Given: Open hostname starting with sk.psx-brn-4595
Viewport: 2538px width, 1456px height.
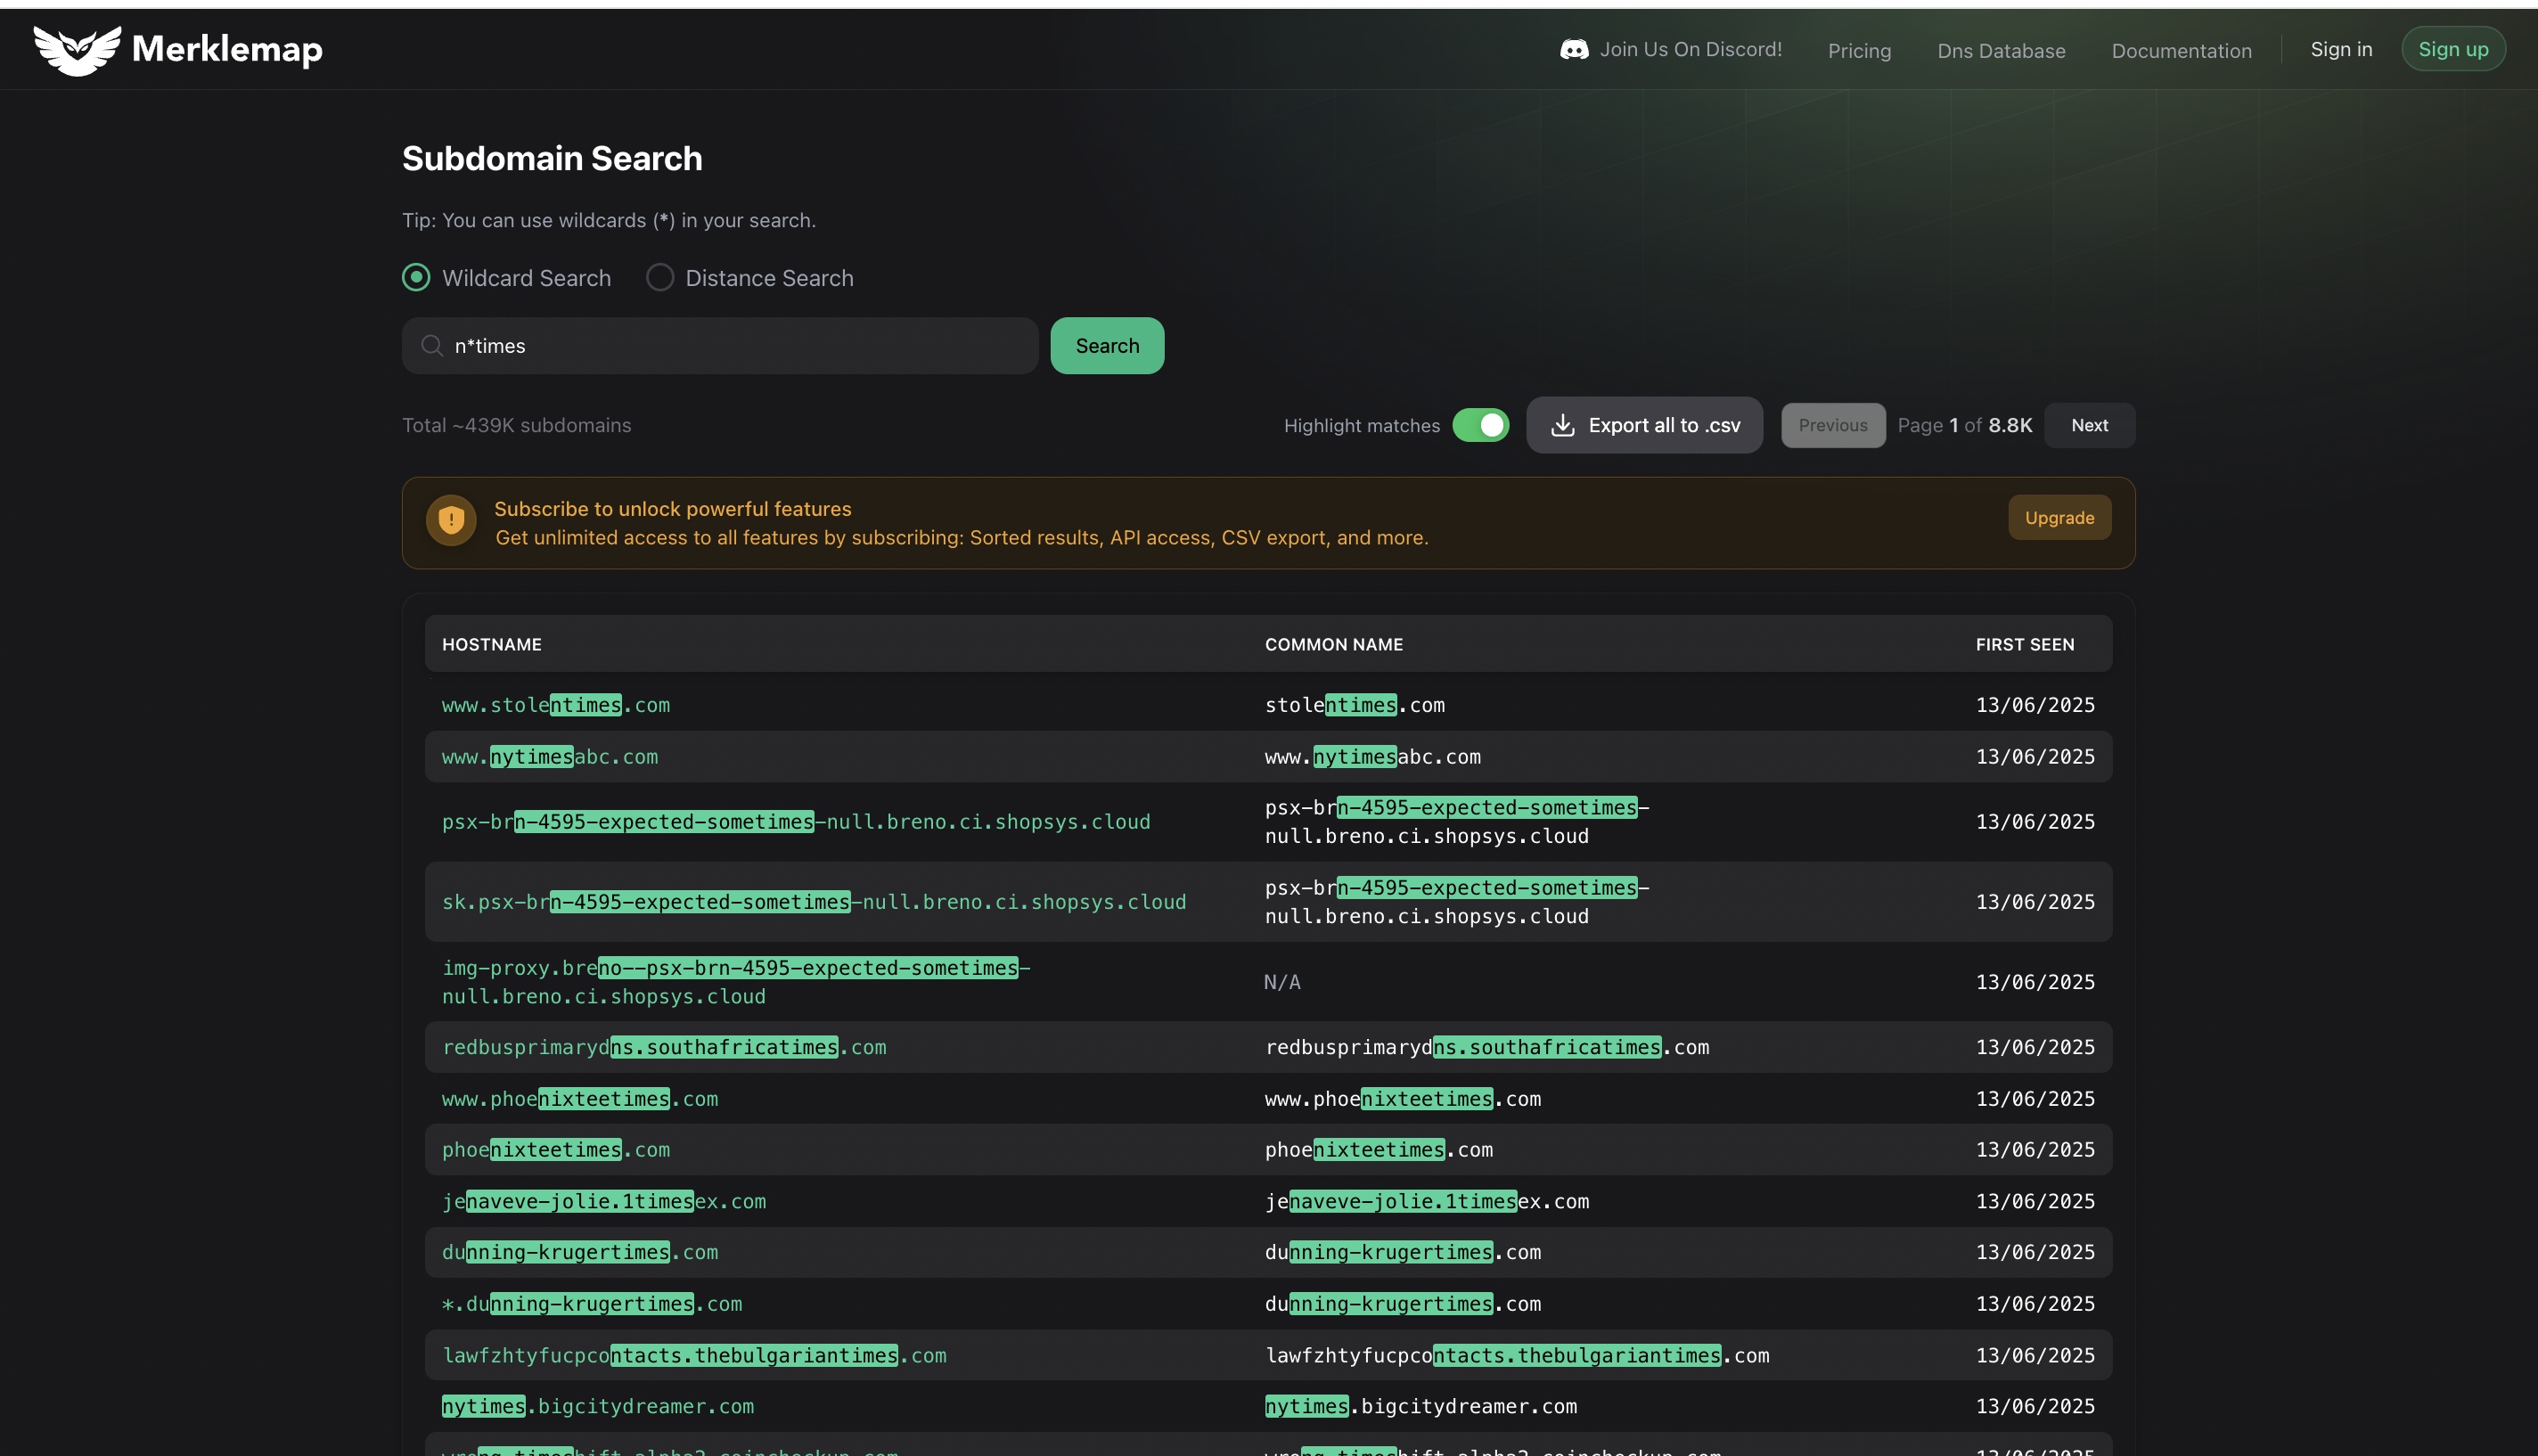Looking at the screenshot, I should point(813,901).
